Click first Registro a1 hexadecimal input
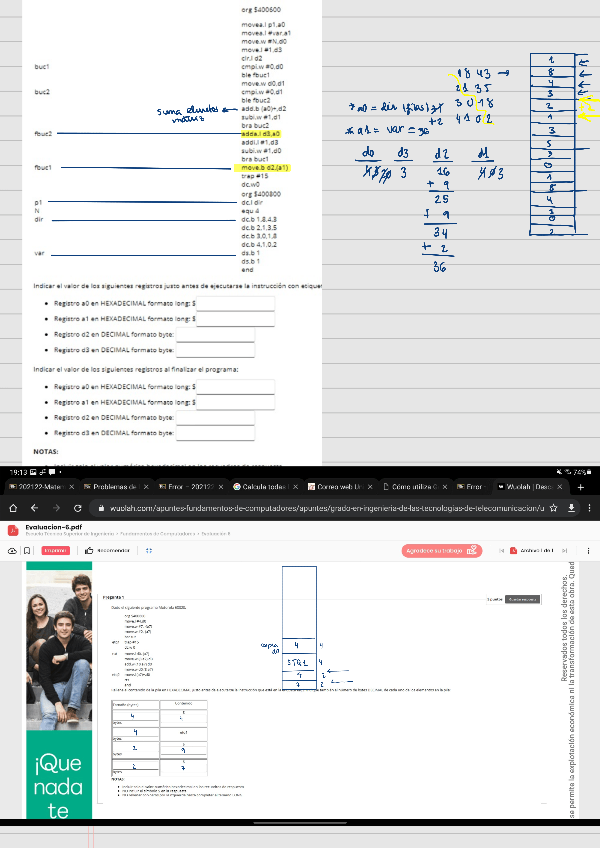This screenshot has width=600, height=848. 235,319
